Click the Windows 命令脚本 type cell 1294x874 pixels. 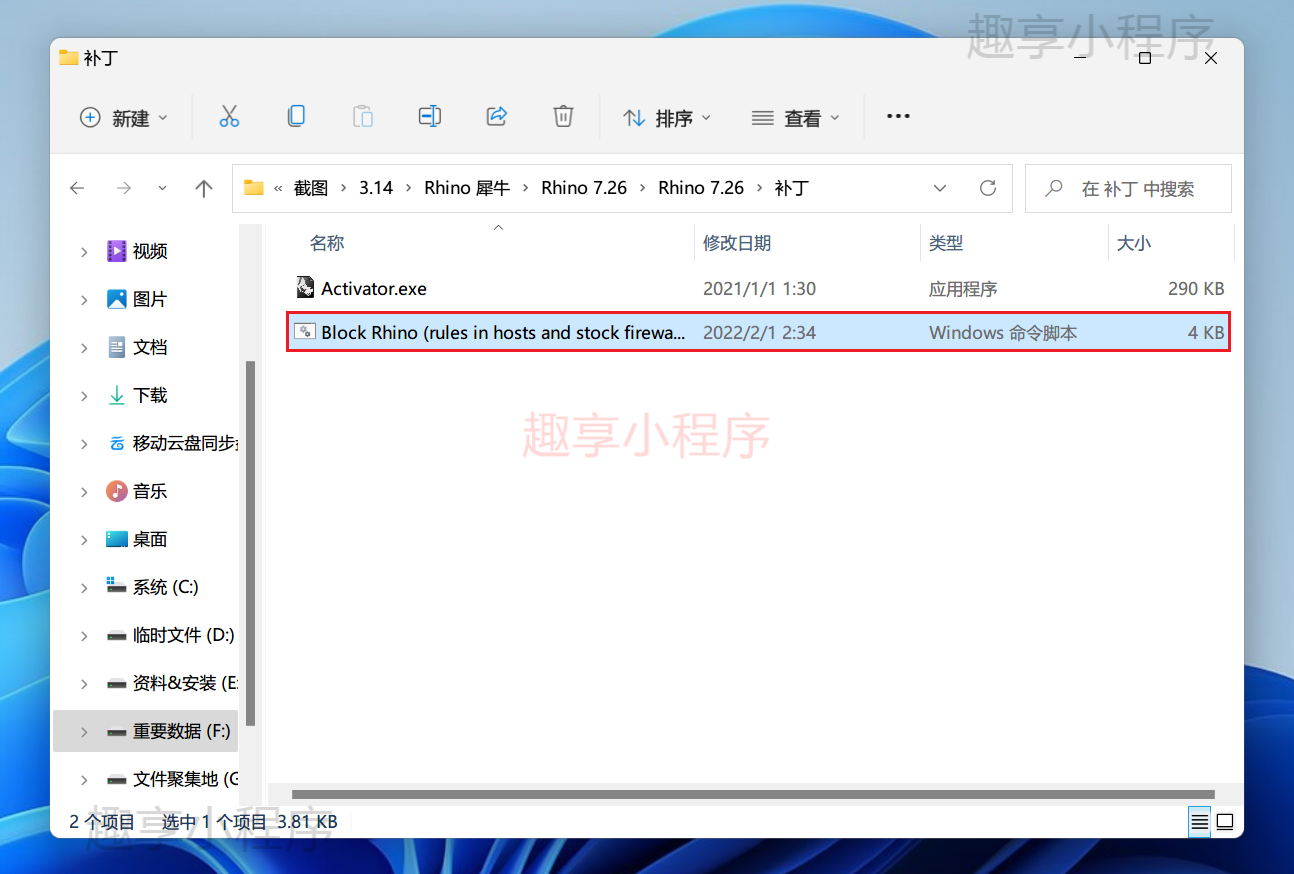coord(1003,332)
